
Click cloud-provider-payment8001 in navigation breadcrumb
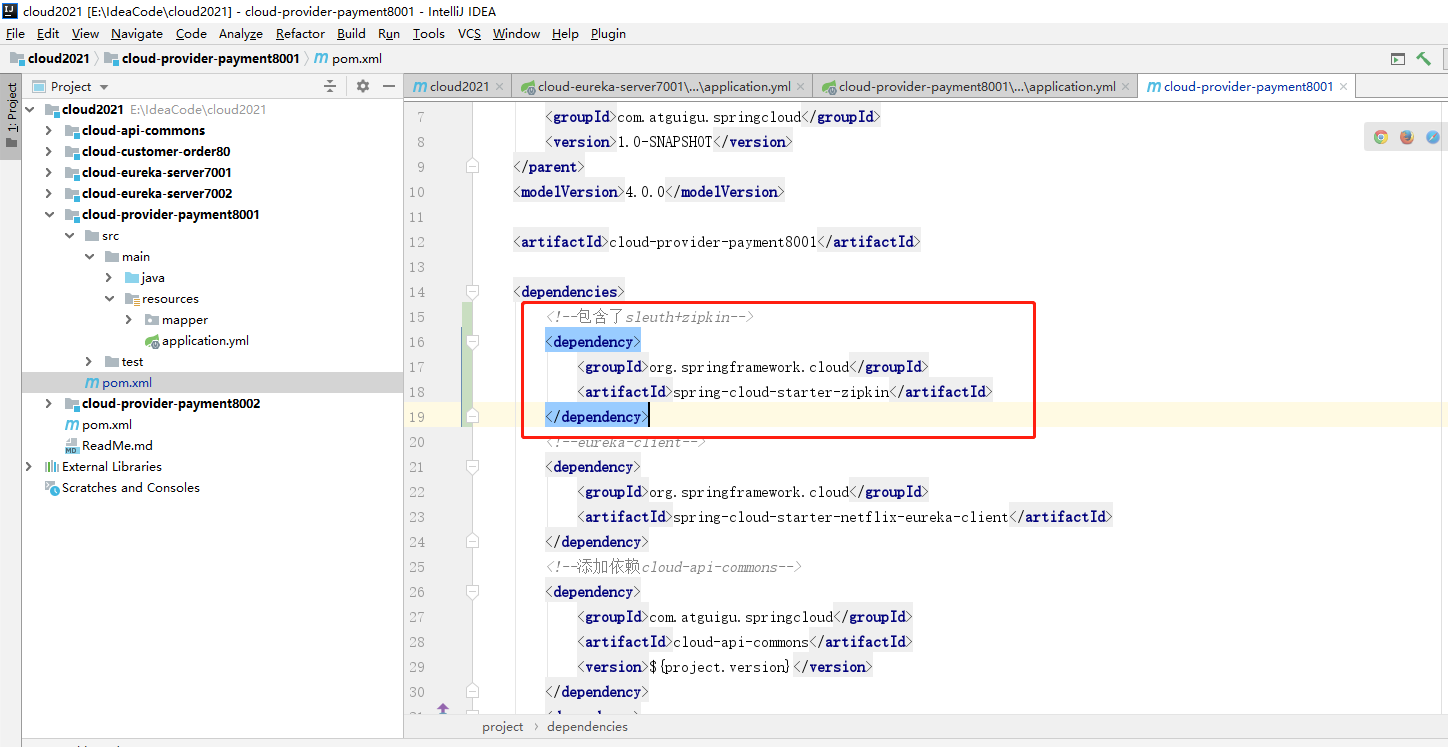click(202, 59)
